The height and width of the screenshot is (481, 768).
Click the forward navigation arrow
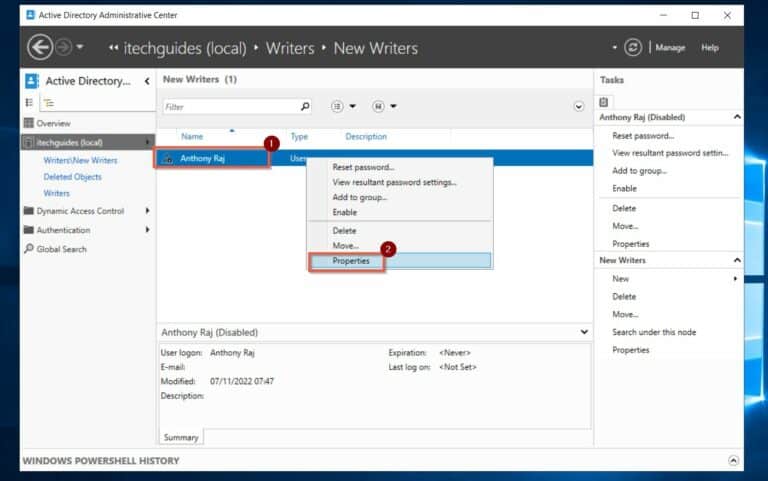point(63,48)
